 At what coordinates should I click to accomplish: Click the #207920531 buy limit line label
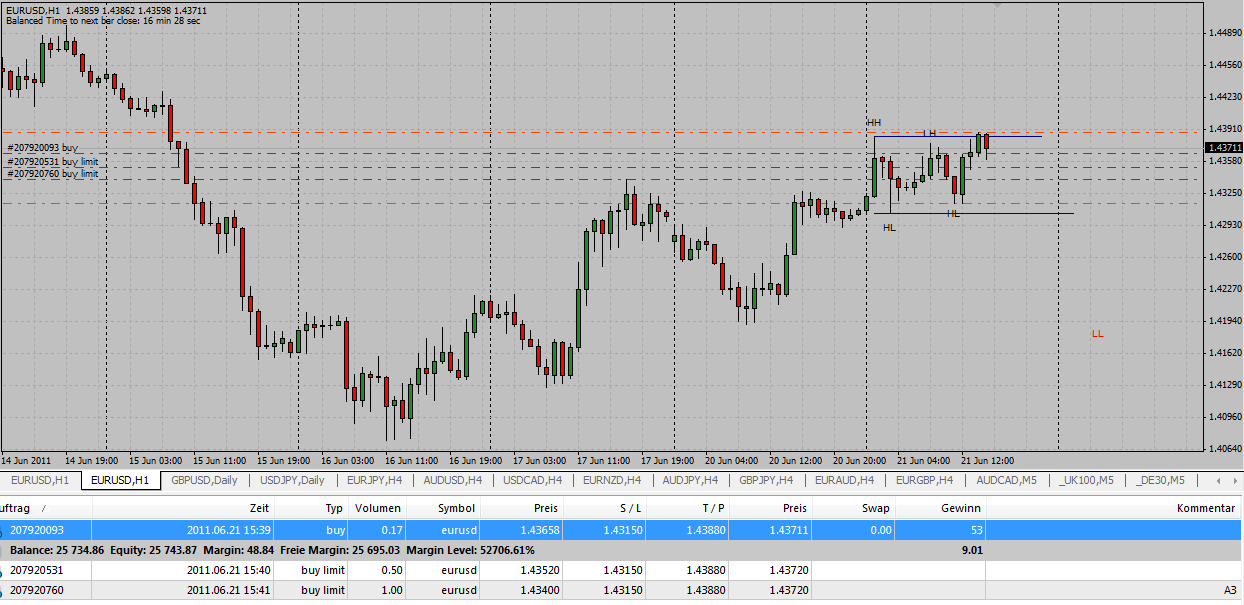pos(53,161)
